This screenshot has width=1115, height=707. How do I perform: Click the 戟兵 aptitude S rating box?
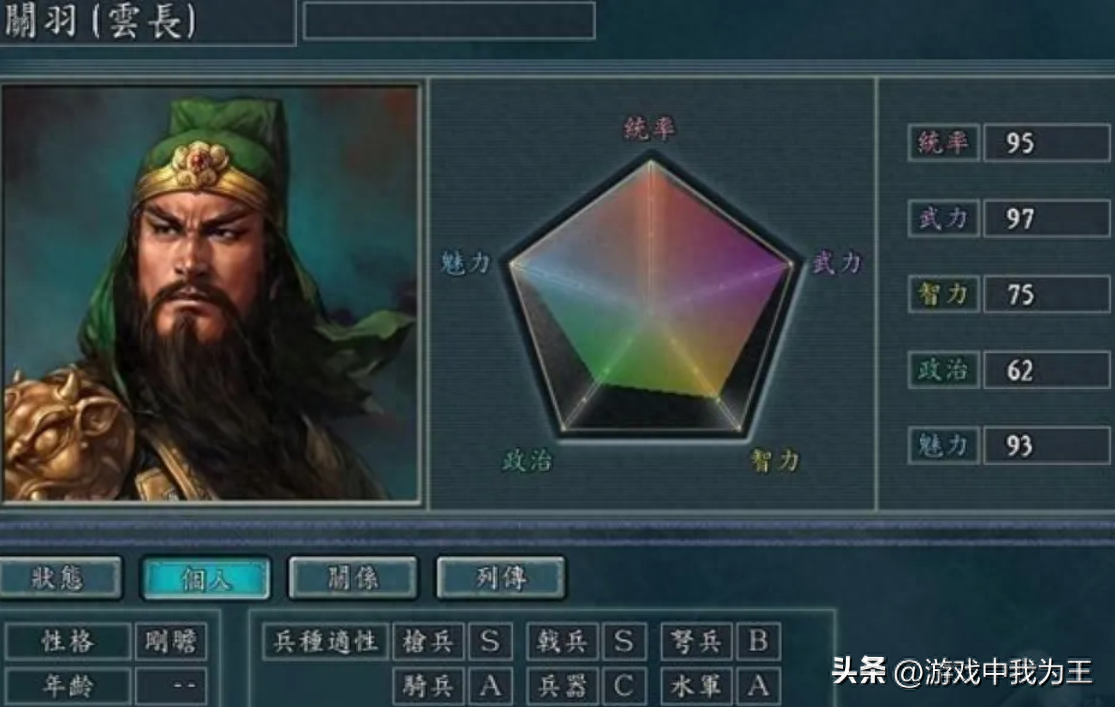pyautogui.click(x=624, y=642)
